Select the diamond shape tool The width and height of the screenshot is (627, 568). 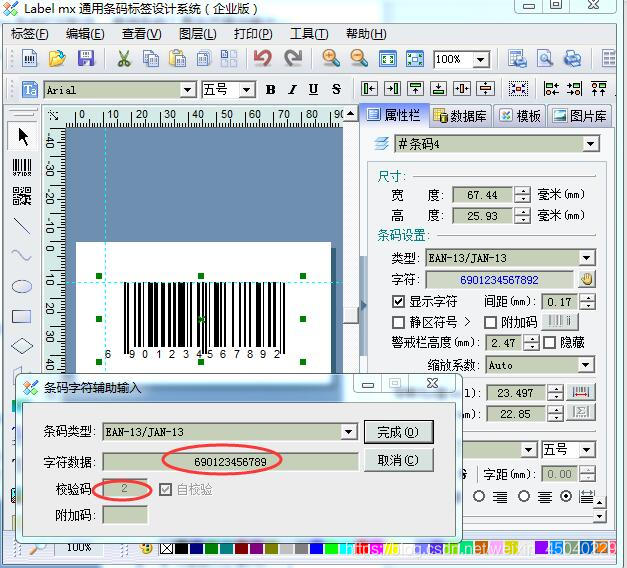click(x=22, y=346)
